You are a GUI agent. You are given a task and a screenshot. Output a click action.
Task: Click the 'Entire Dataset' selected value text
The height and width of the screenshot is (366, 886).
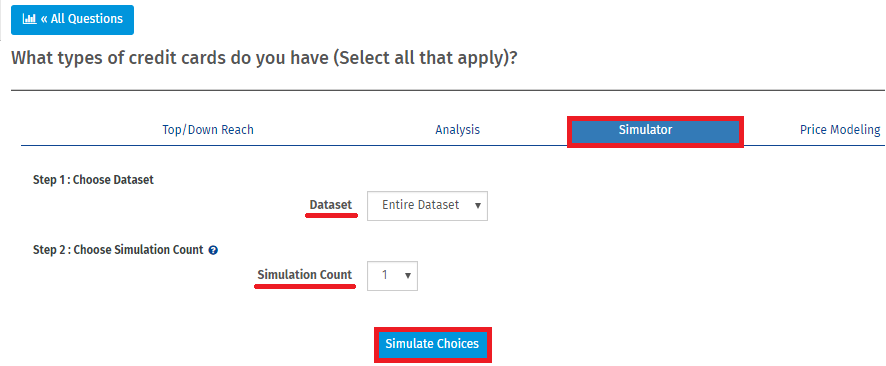[x=420, y=205]
